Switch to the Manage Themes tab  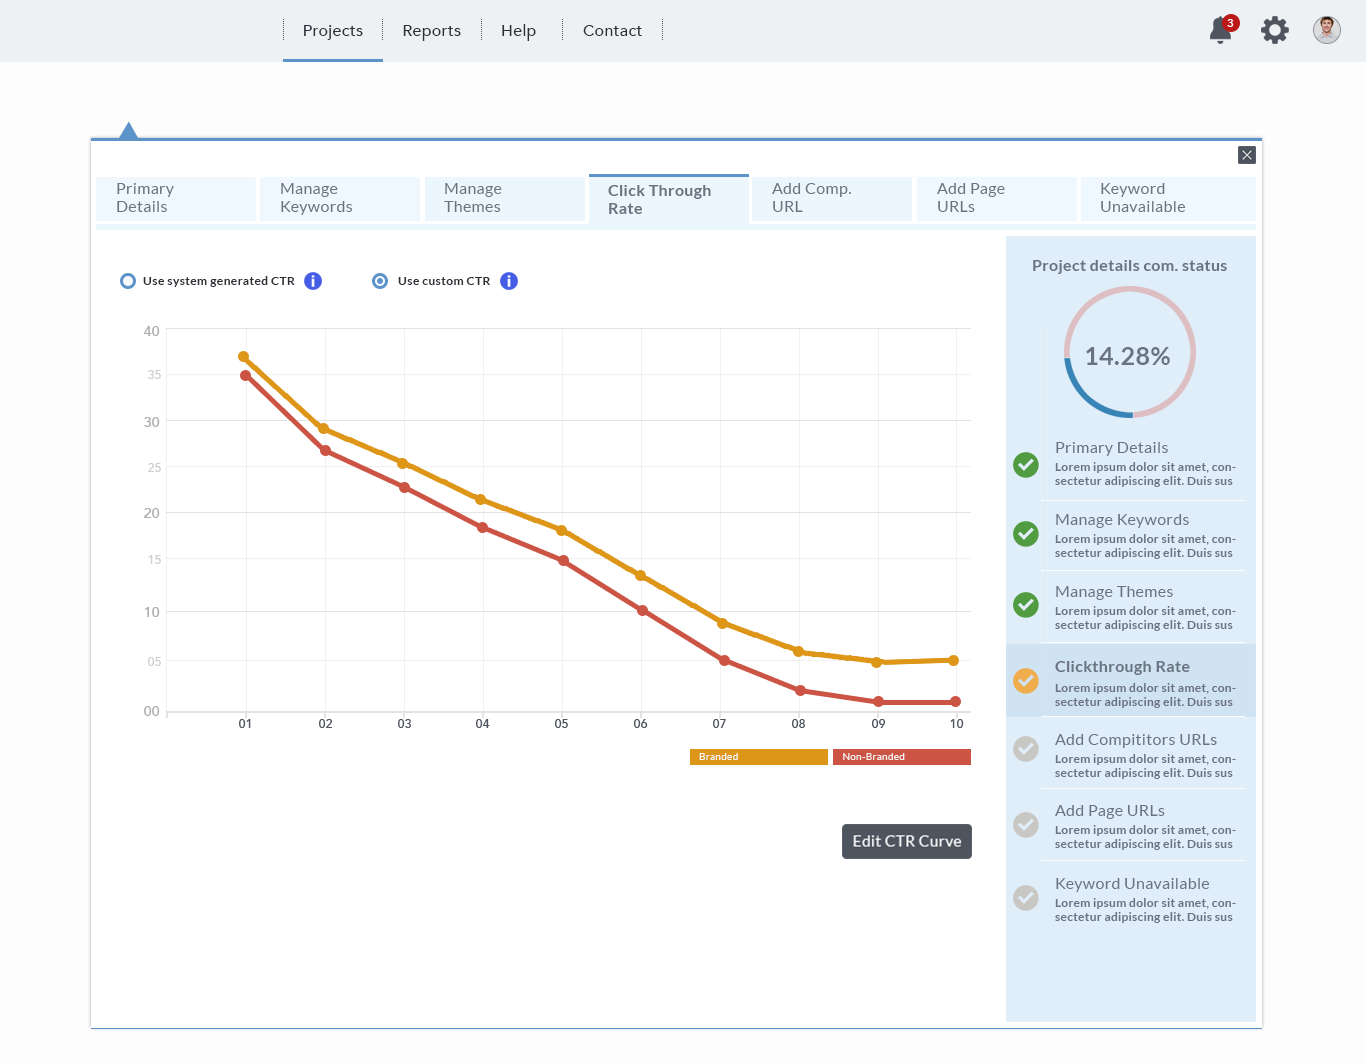click(505, 198)
